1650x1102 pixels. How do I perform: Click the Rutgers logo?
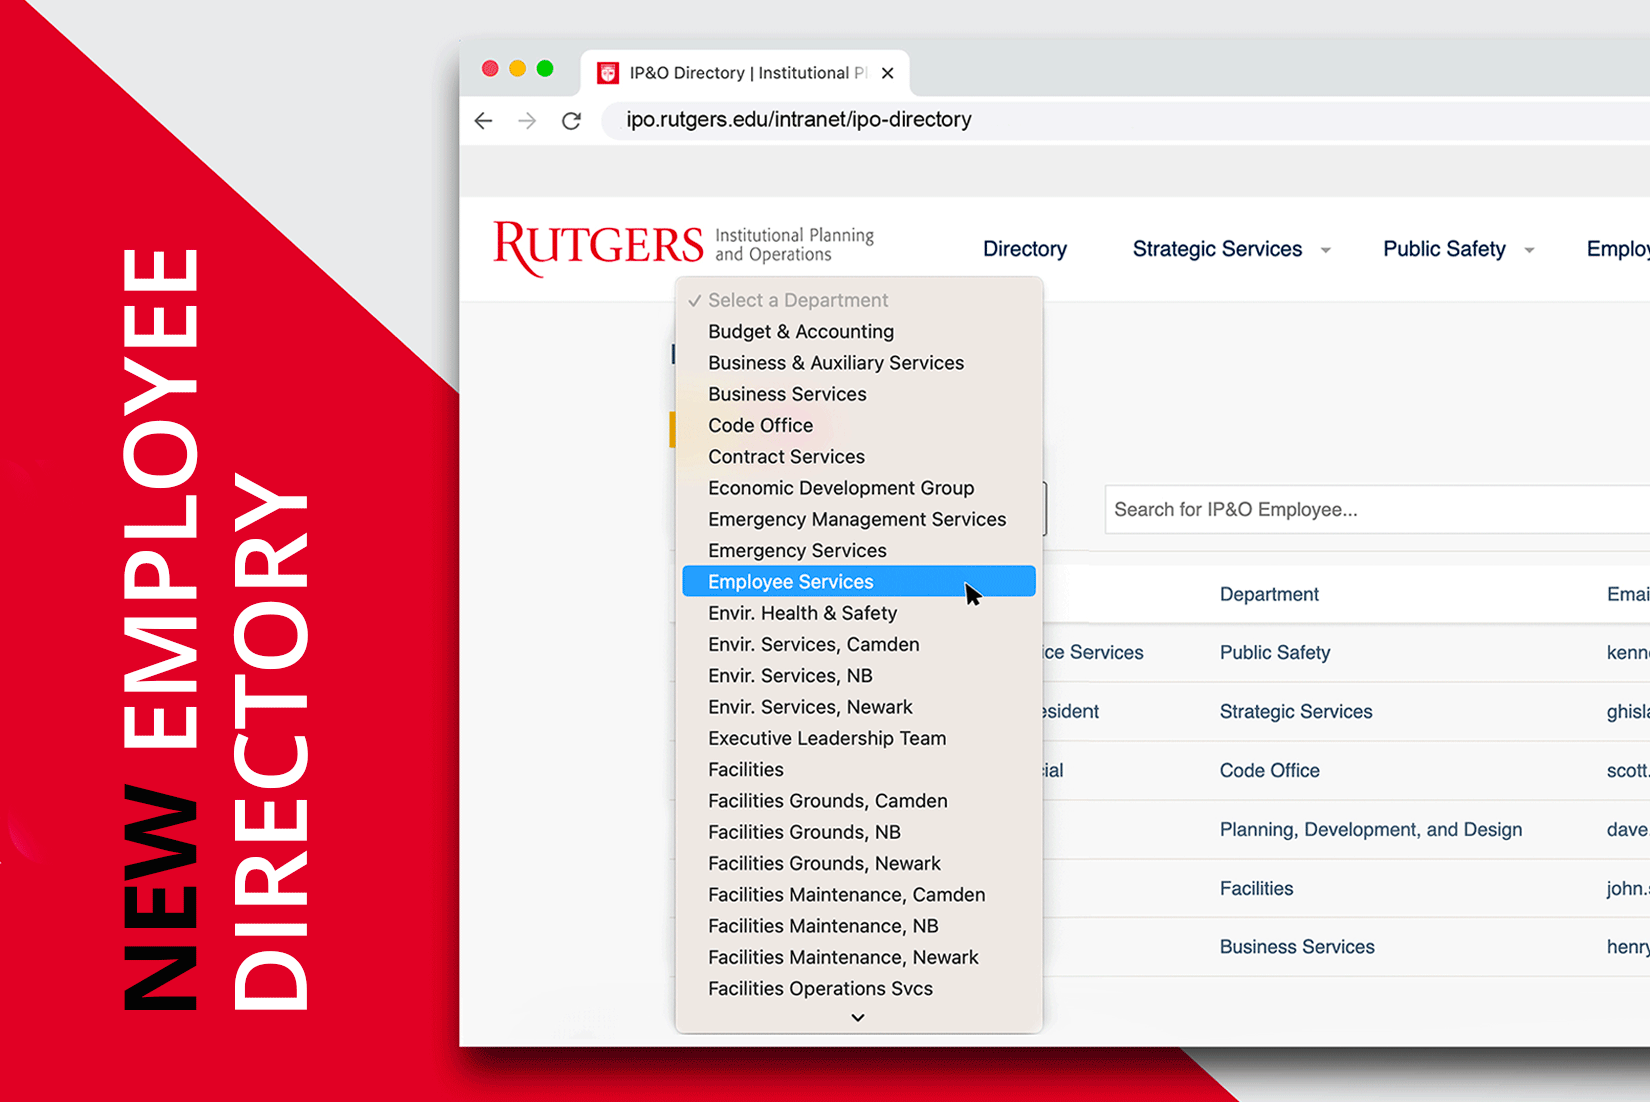click(x=598, y=246)
